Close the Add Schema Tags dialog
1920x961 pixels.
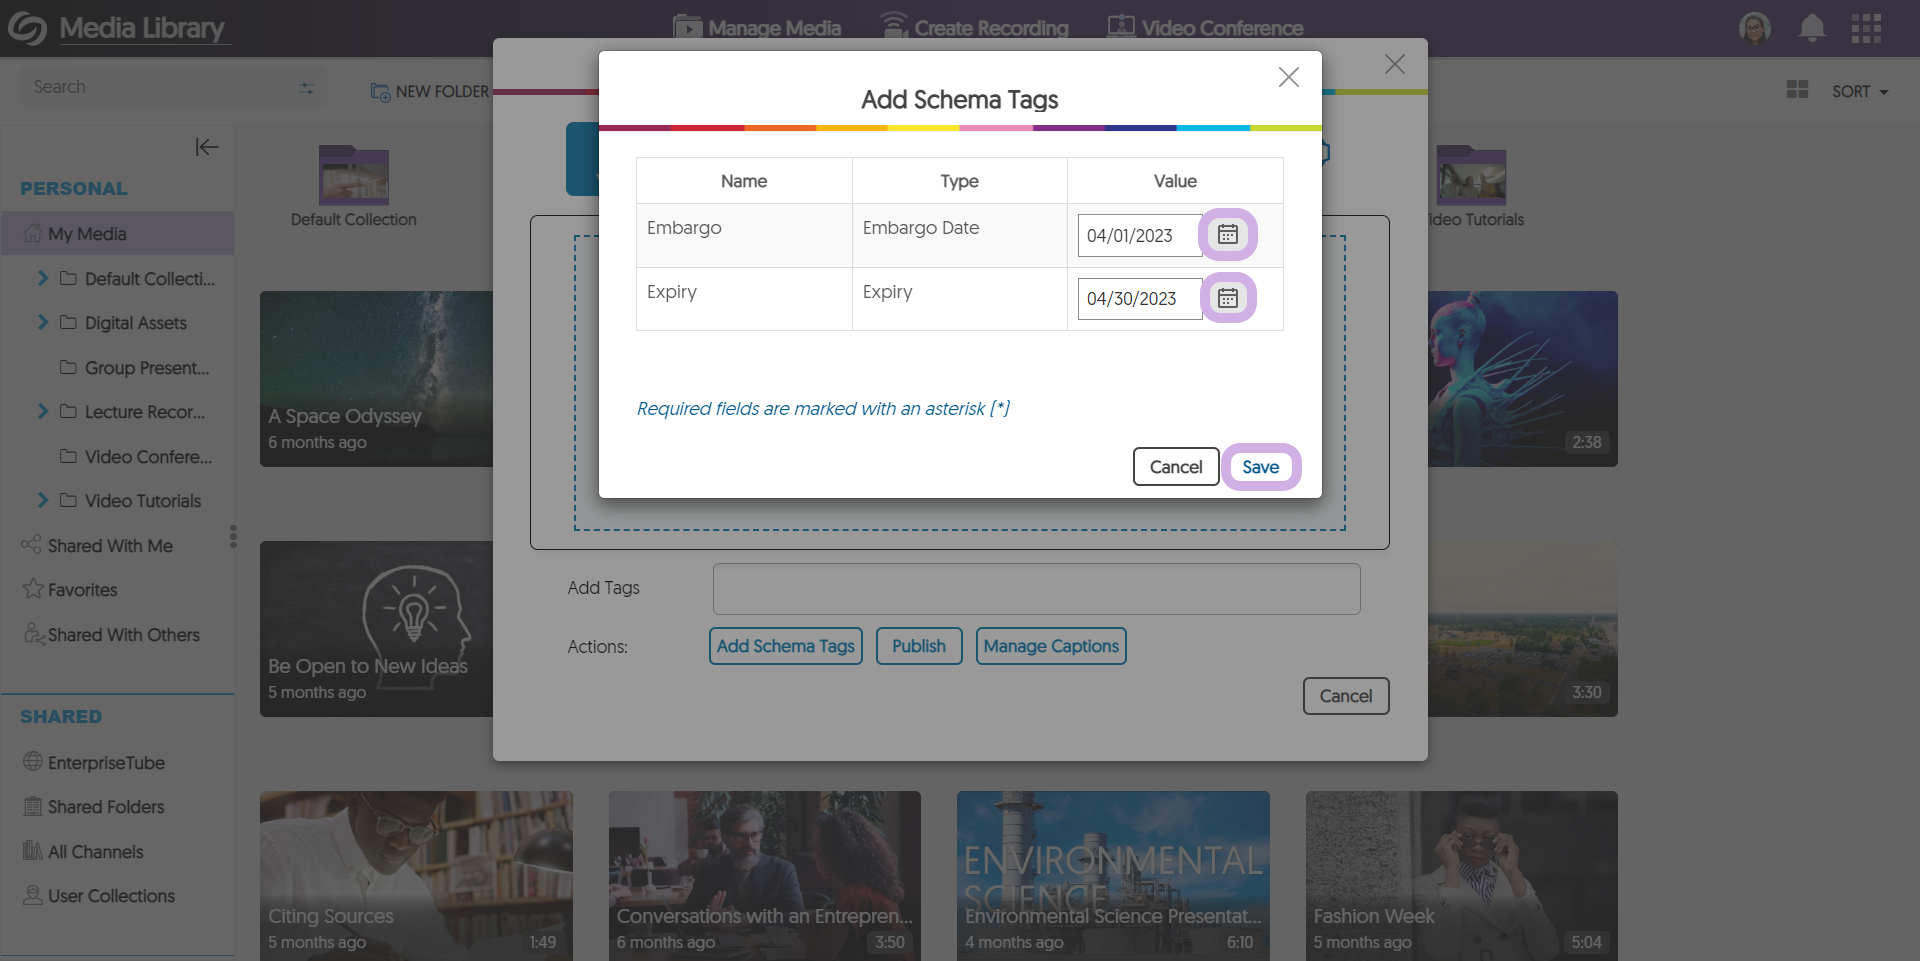(x=1288, y=77)
